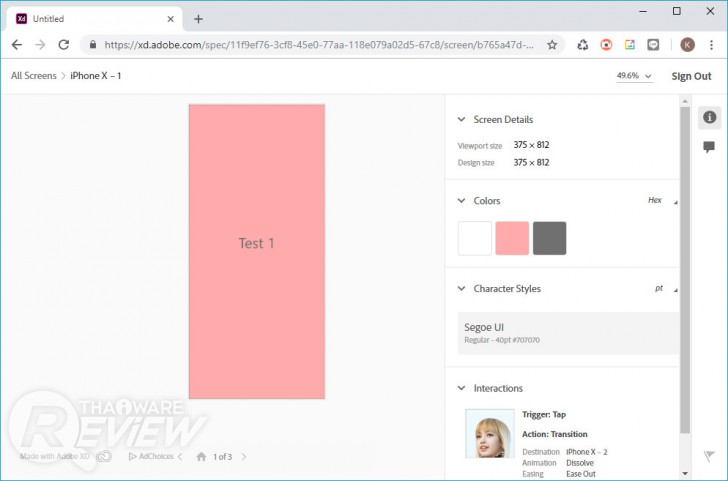This screenshot has height=481, width=728.
Task: Click the Viewport size value 375 × 812
Action: (531, 145)
